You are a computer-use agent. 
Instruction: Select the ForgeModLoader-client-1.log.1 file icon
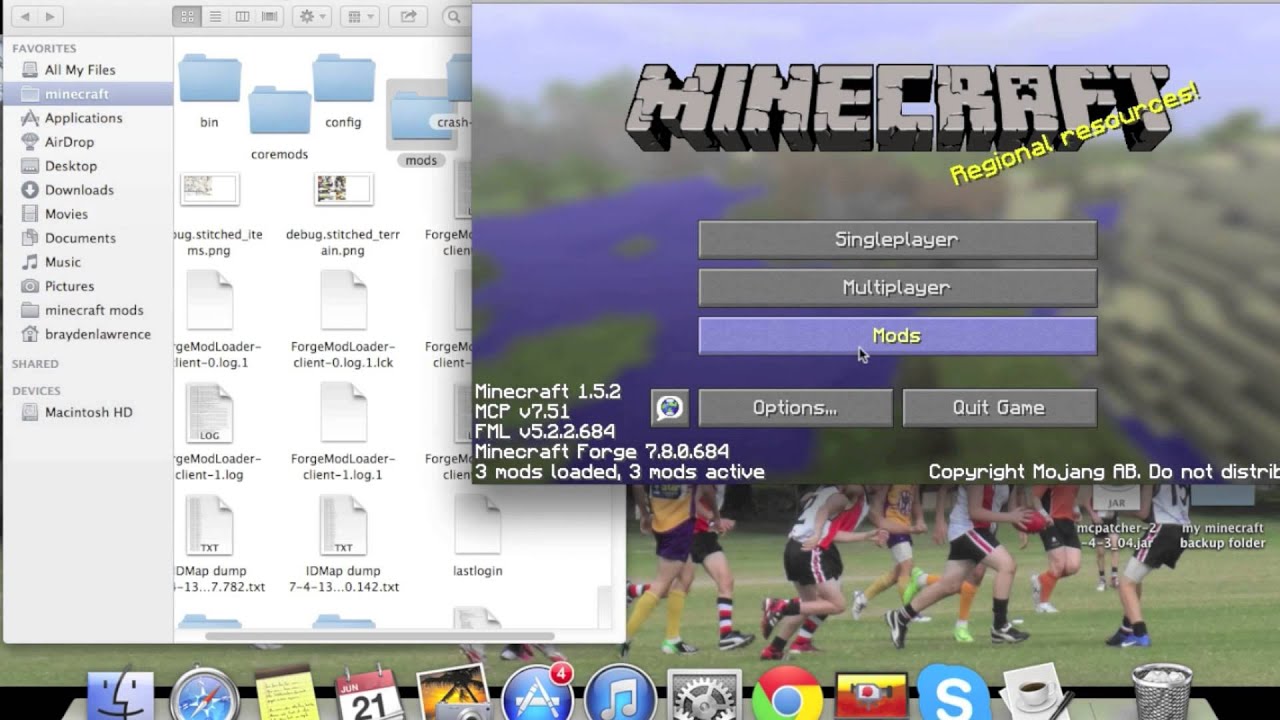343,412
